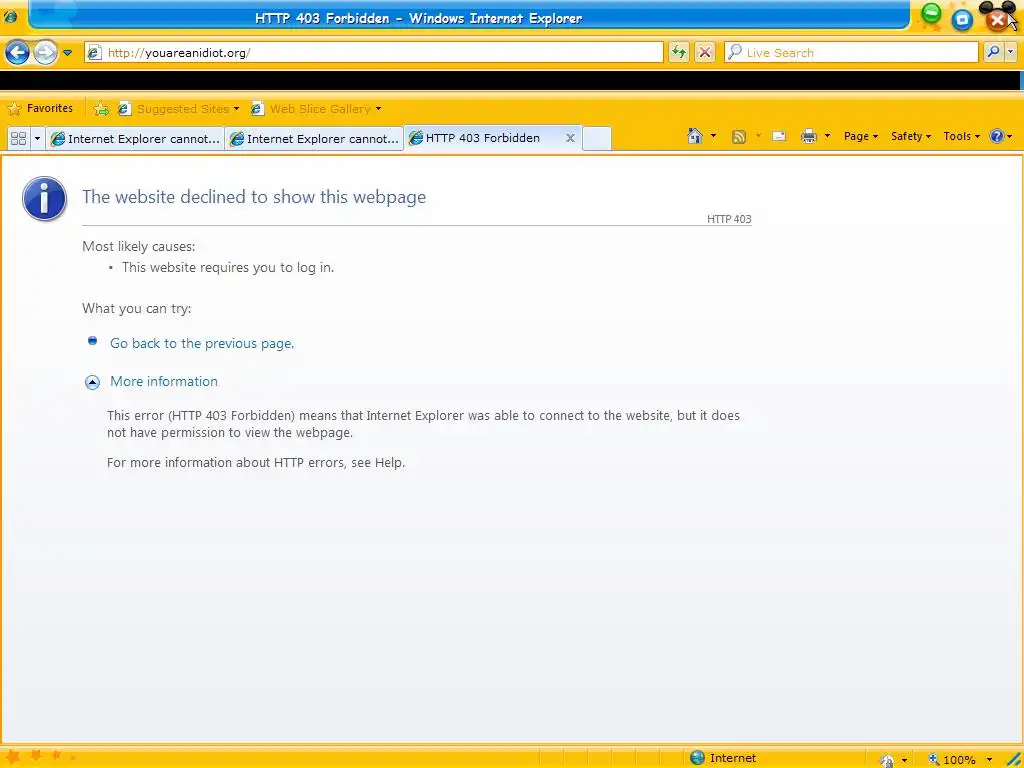Click the Live Search input box
The width and height of the screenshot is (1024, 768).
851,53
